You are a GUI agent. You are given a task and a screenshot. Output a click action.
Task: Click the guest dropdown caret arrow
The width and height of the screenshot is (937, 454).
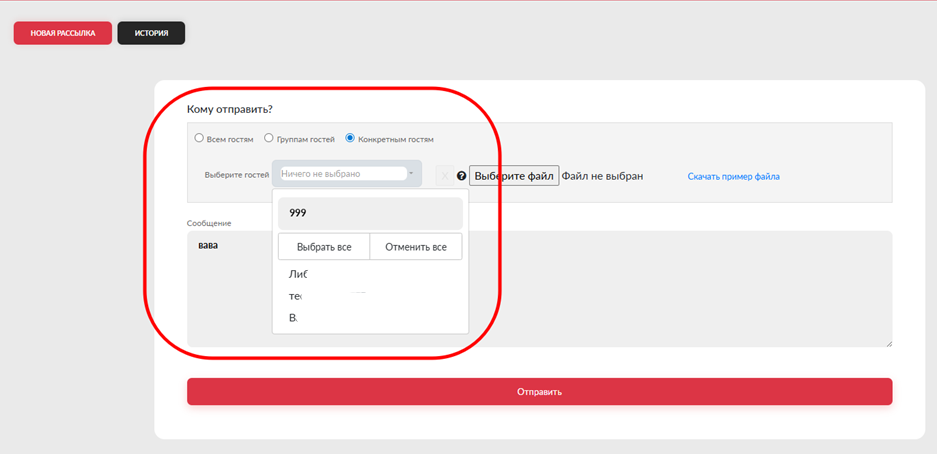click(411, 174)
